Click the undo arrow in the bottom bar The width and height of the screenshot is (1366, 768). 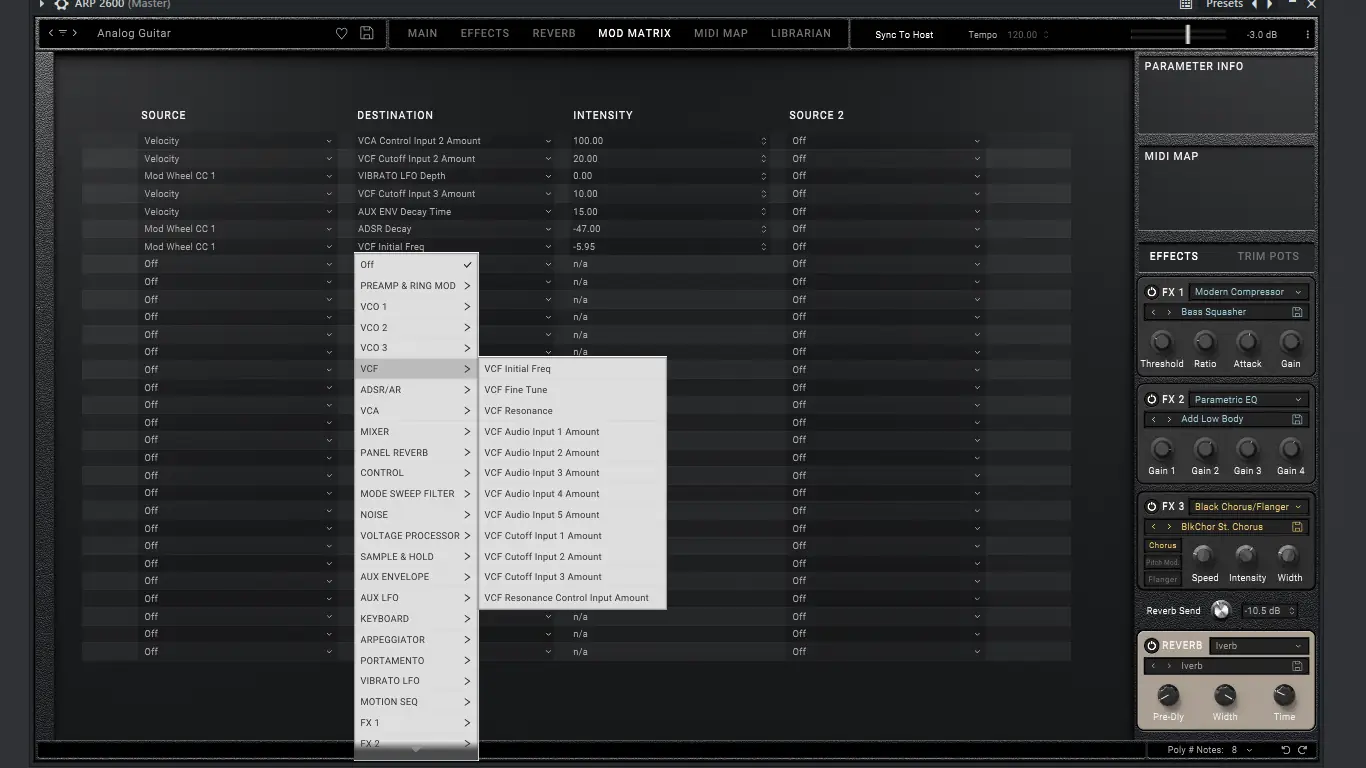(x=1286, y=750)
